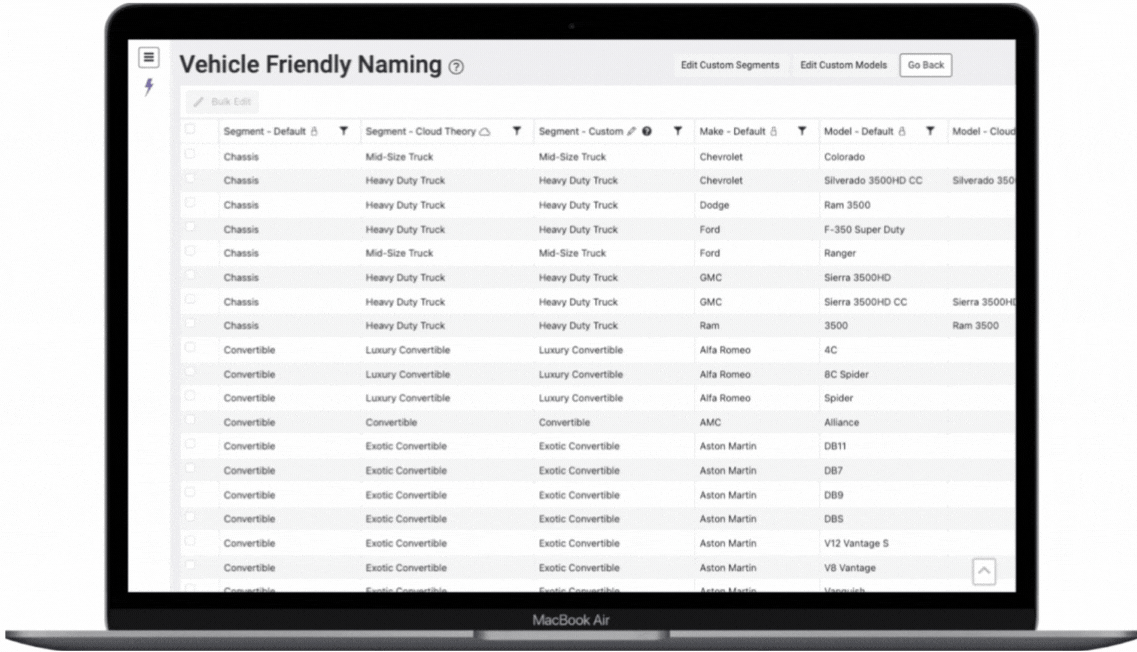Screen dimensions: 1137x652
Task: Click '8C Spider' model cell
Action: [x=846, y=374]
